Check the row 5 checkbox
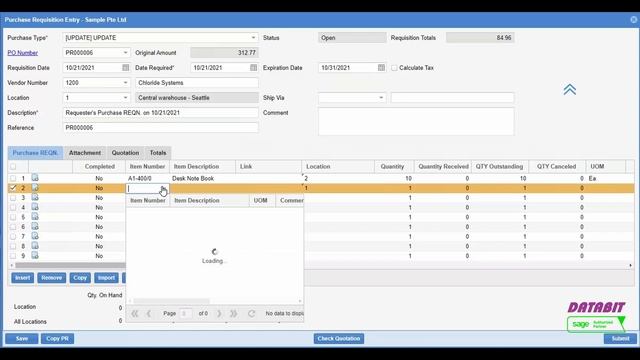The width and height of the screenshot is (640, 360). [13, 217]
